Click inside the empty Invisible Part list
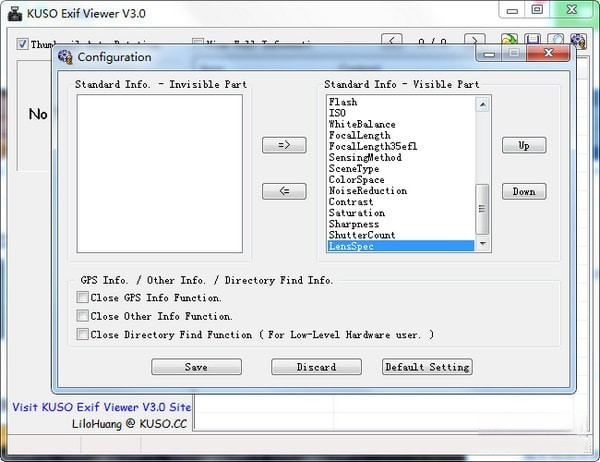Viewport: 600px width, 462px height. 160,173
